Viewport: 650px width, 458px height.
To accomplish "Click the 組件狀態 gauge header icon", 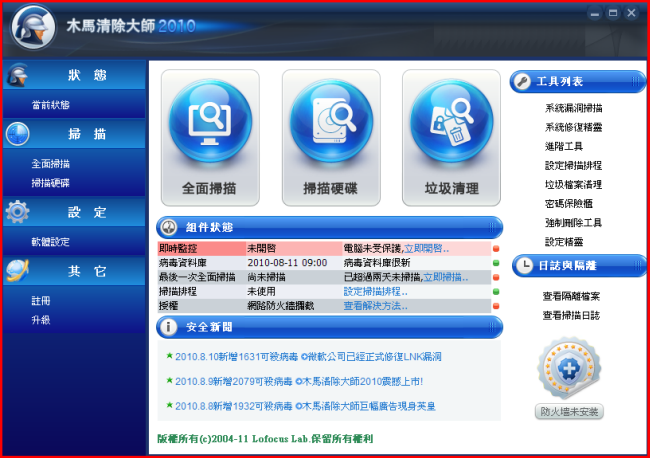I will [169, 227].
